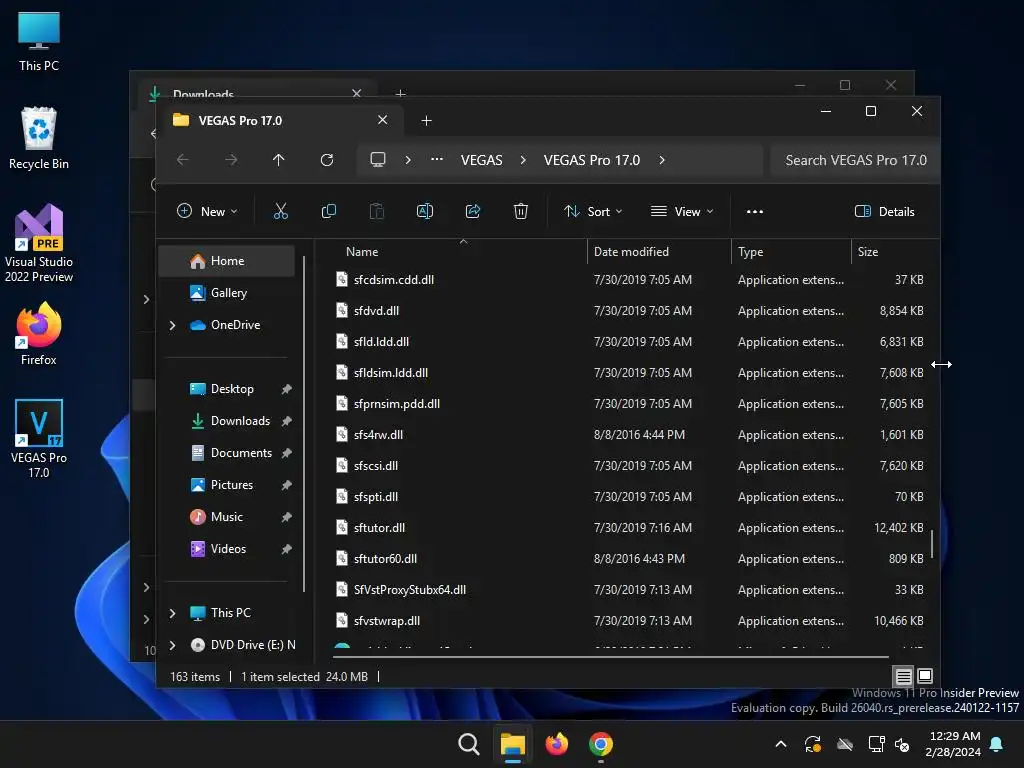The height and width of the screenshot is (768, 1024).
Task: Click the Copy icon in toolbar
Action: click(328, 211)
